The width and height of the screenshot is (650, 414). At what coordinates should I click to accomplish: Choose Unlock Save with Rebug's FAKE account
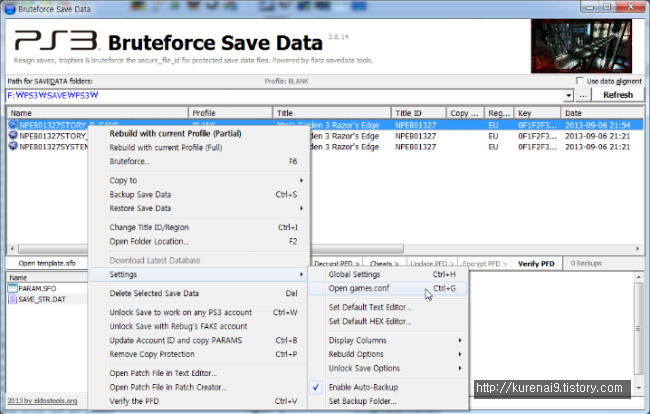click(178, 326)
